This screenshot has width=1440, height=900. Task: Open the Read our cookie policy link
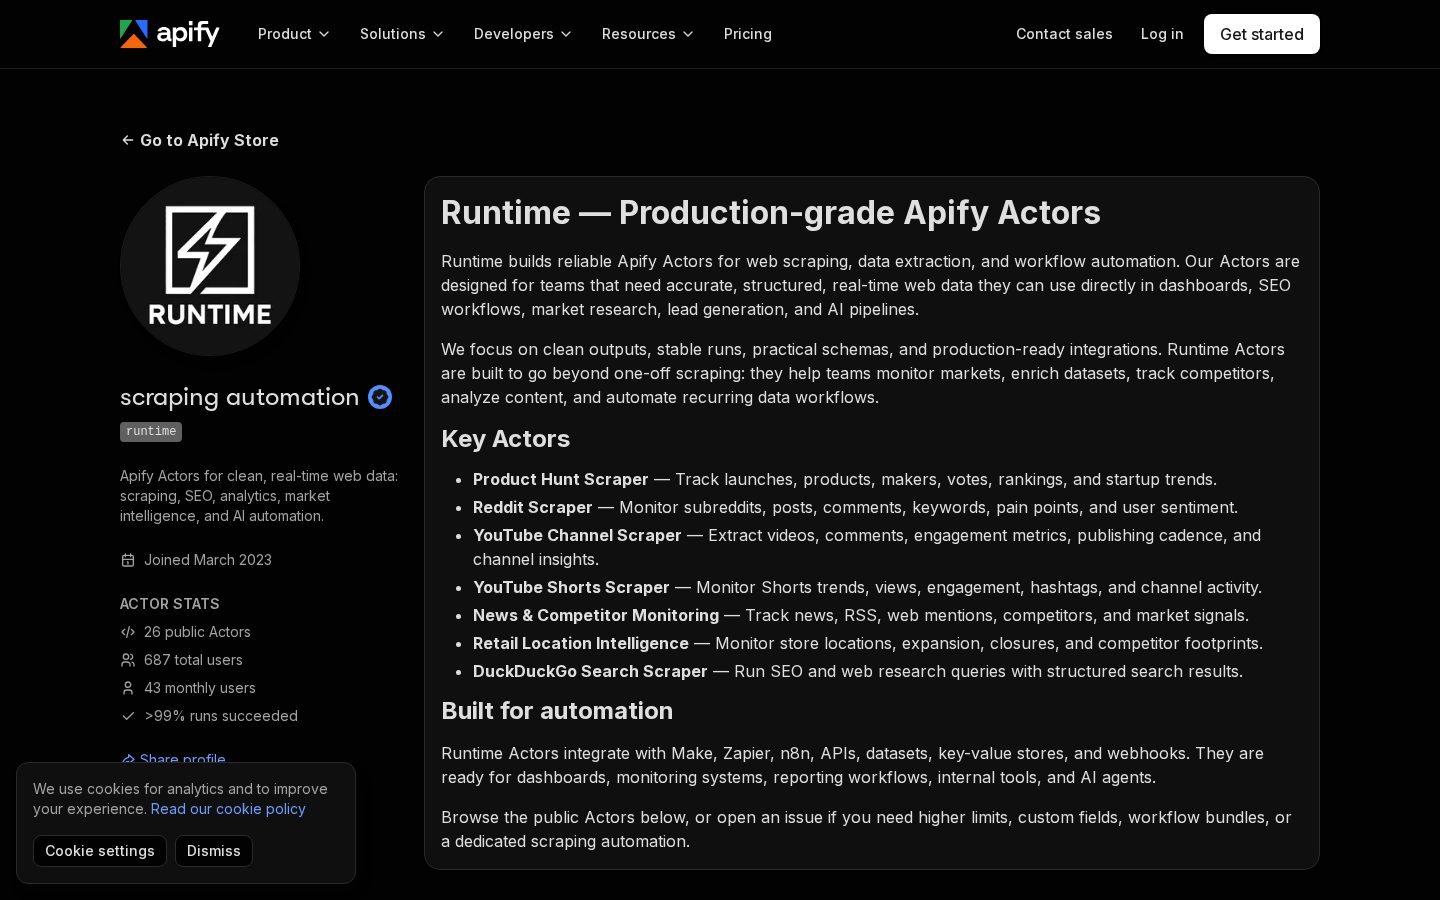(228, 809)
